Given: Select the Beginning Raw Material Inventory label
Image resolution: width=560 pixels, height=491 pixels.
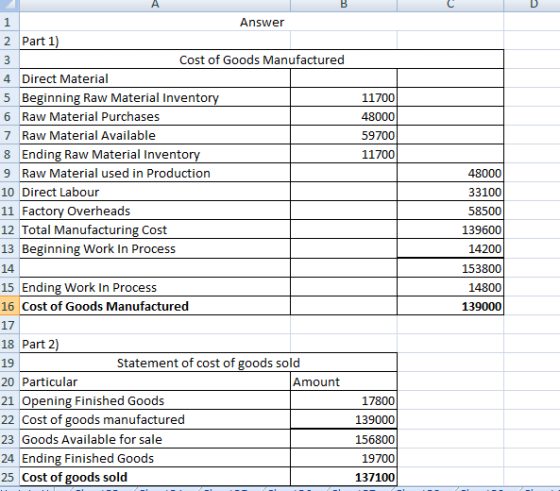Looking at the screenshot, I should coord(155,97).
